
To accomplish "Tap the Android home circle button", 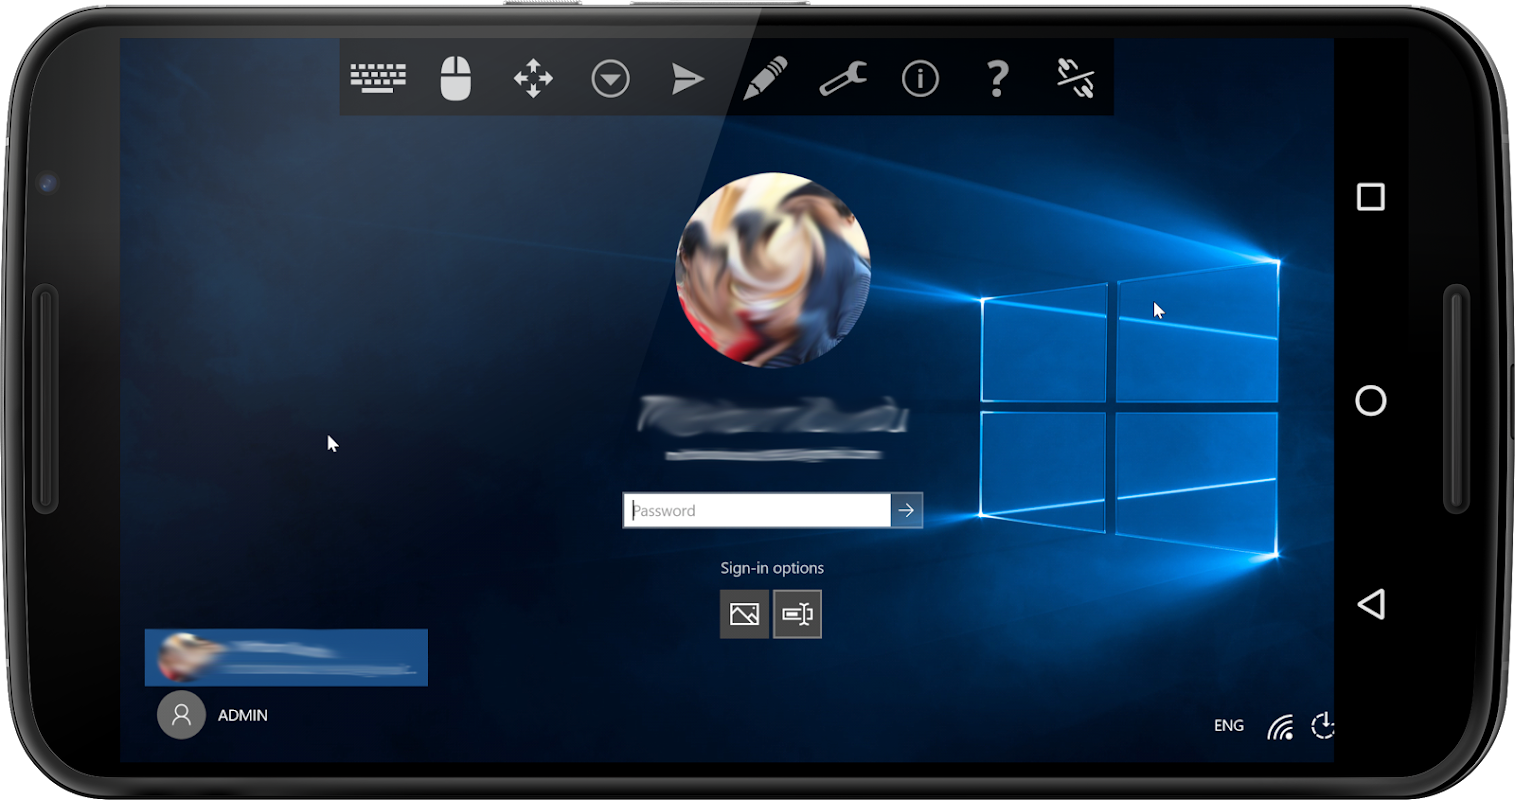I will point(1371,401).
